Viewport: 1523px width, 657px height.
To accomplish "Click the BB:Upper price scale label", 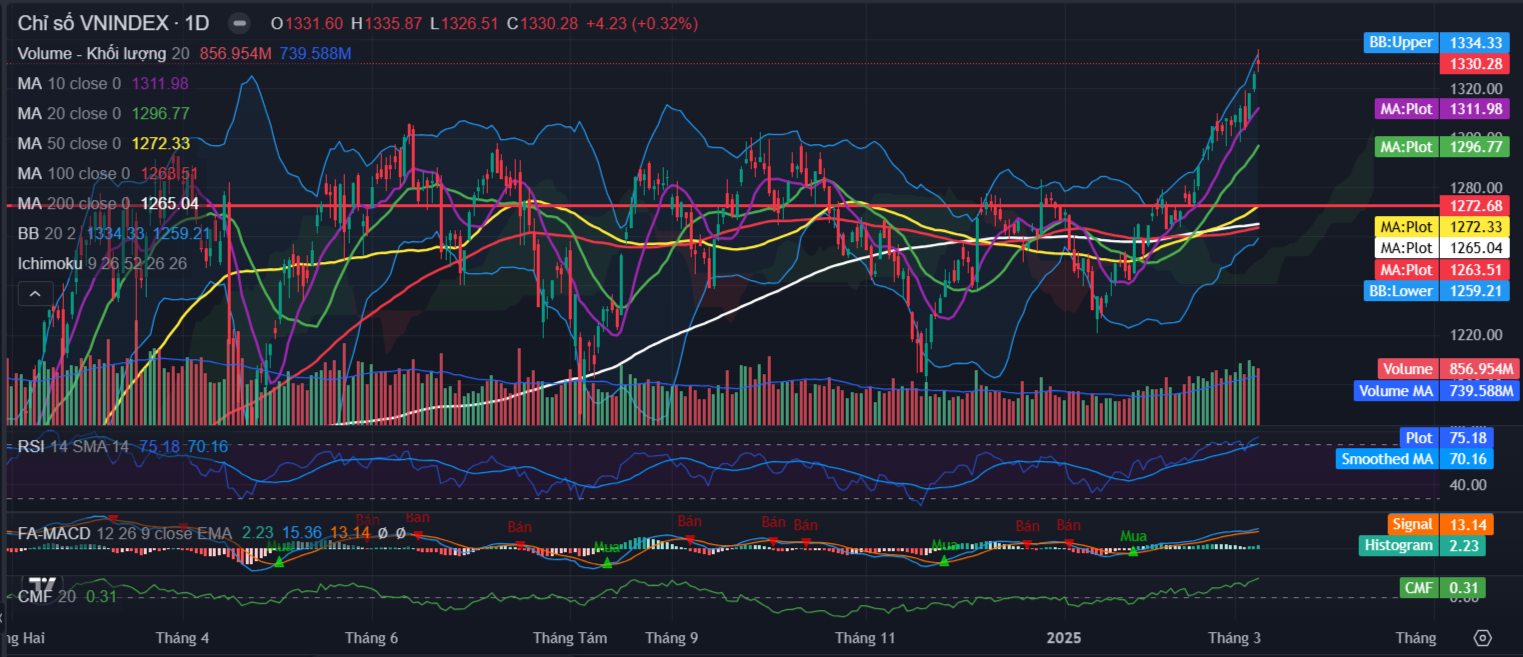I will pos(1400,43).
